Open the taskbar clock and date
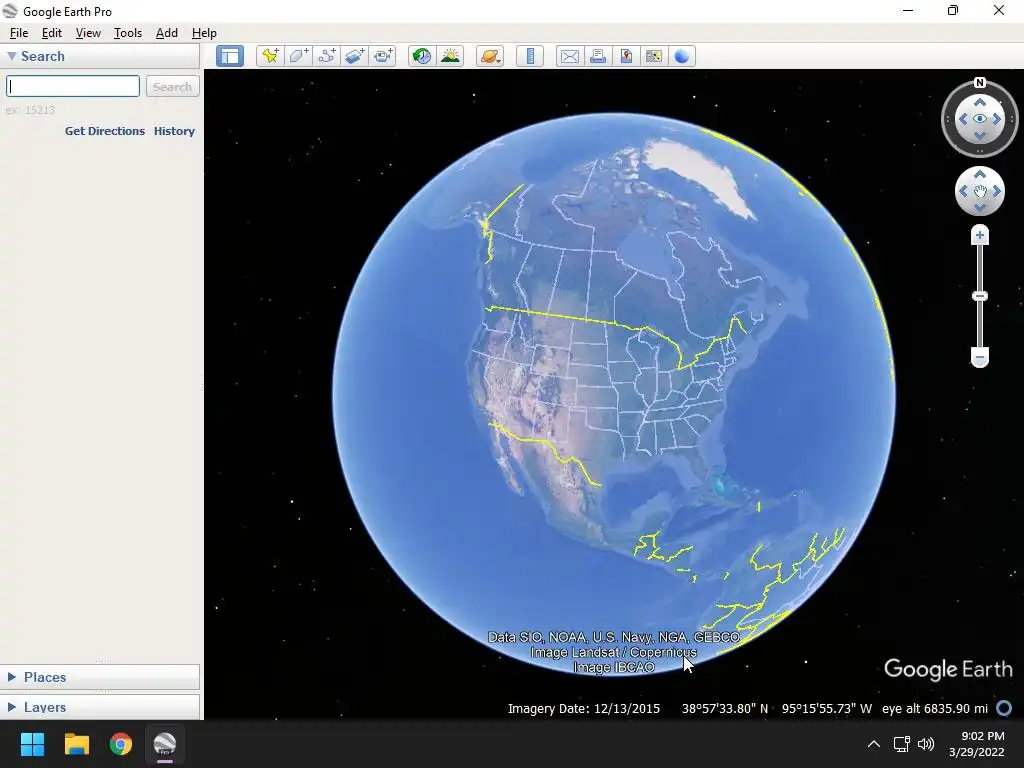Image resolution: width=1024 pixels, height=768 pixels. click(x=978, y=744)
